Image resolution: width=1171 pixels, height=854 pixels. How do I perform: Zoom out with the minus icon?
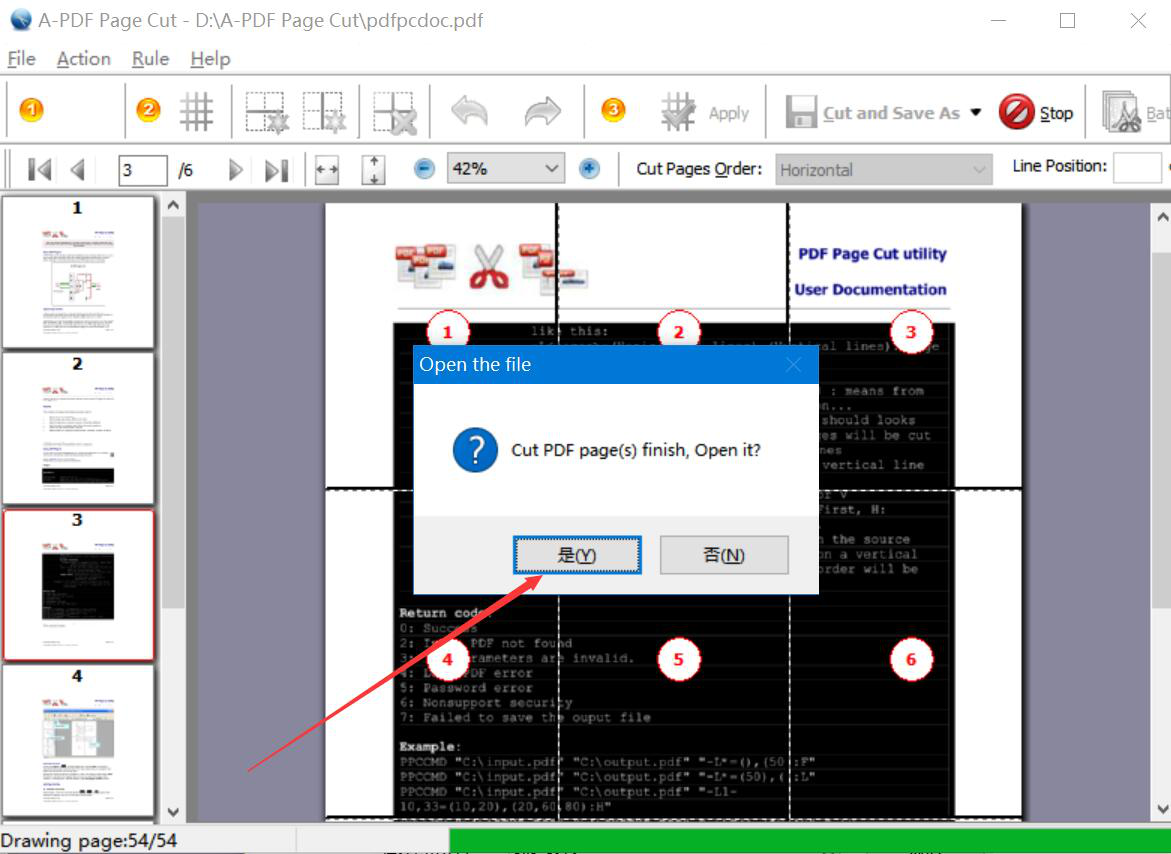tap(424, 169)
